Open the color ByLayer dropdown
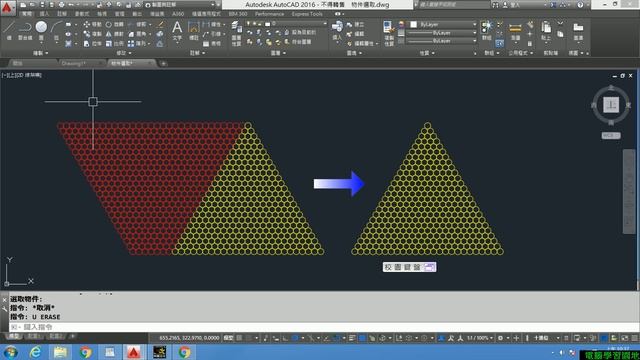The image size is (640, 360). click(x=443, y=24)
